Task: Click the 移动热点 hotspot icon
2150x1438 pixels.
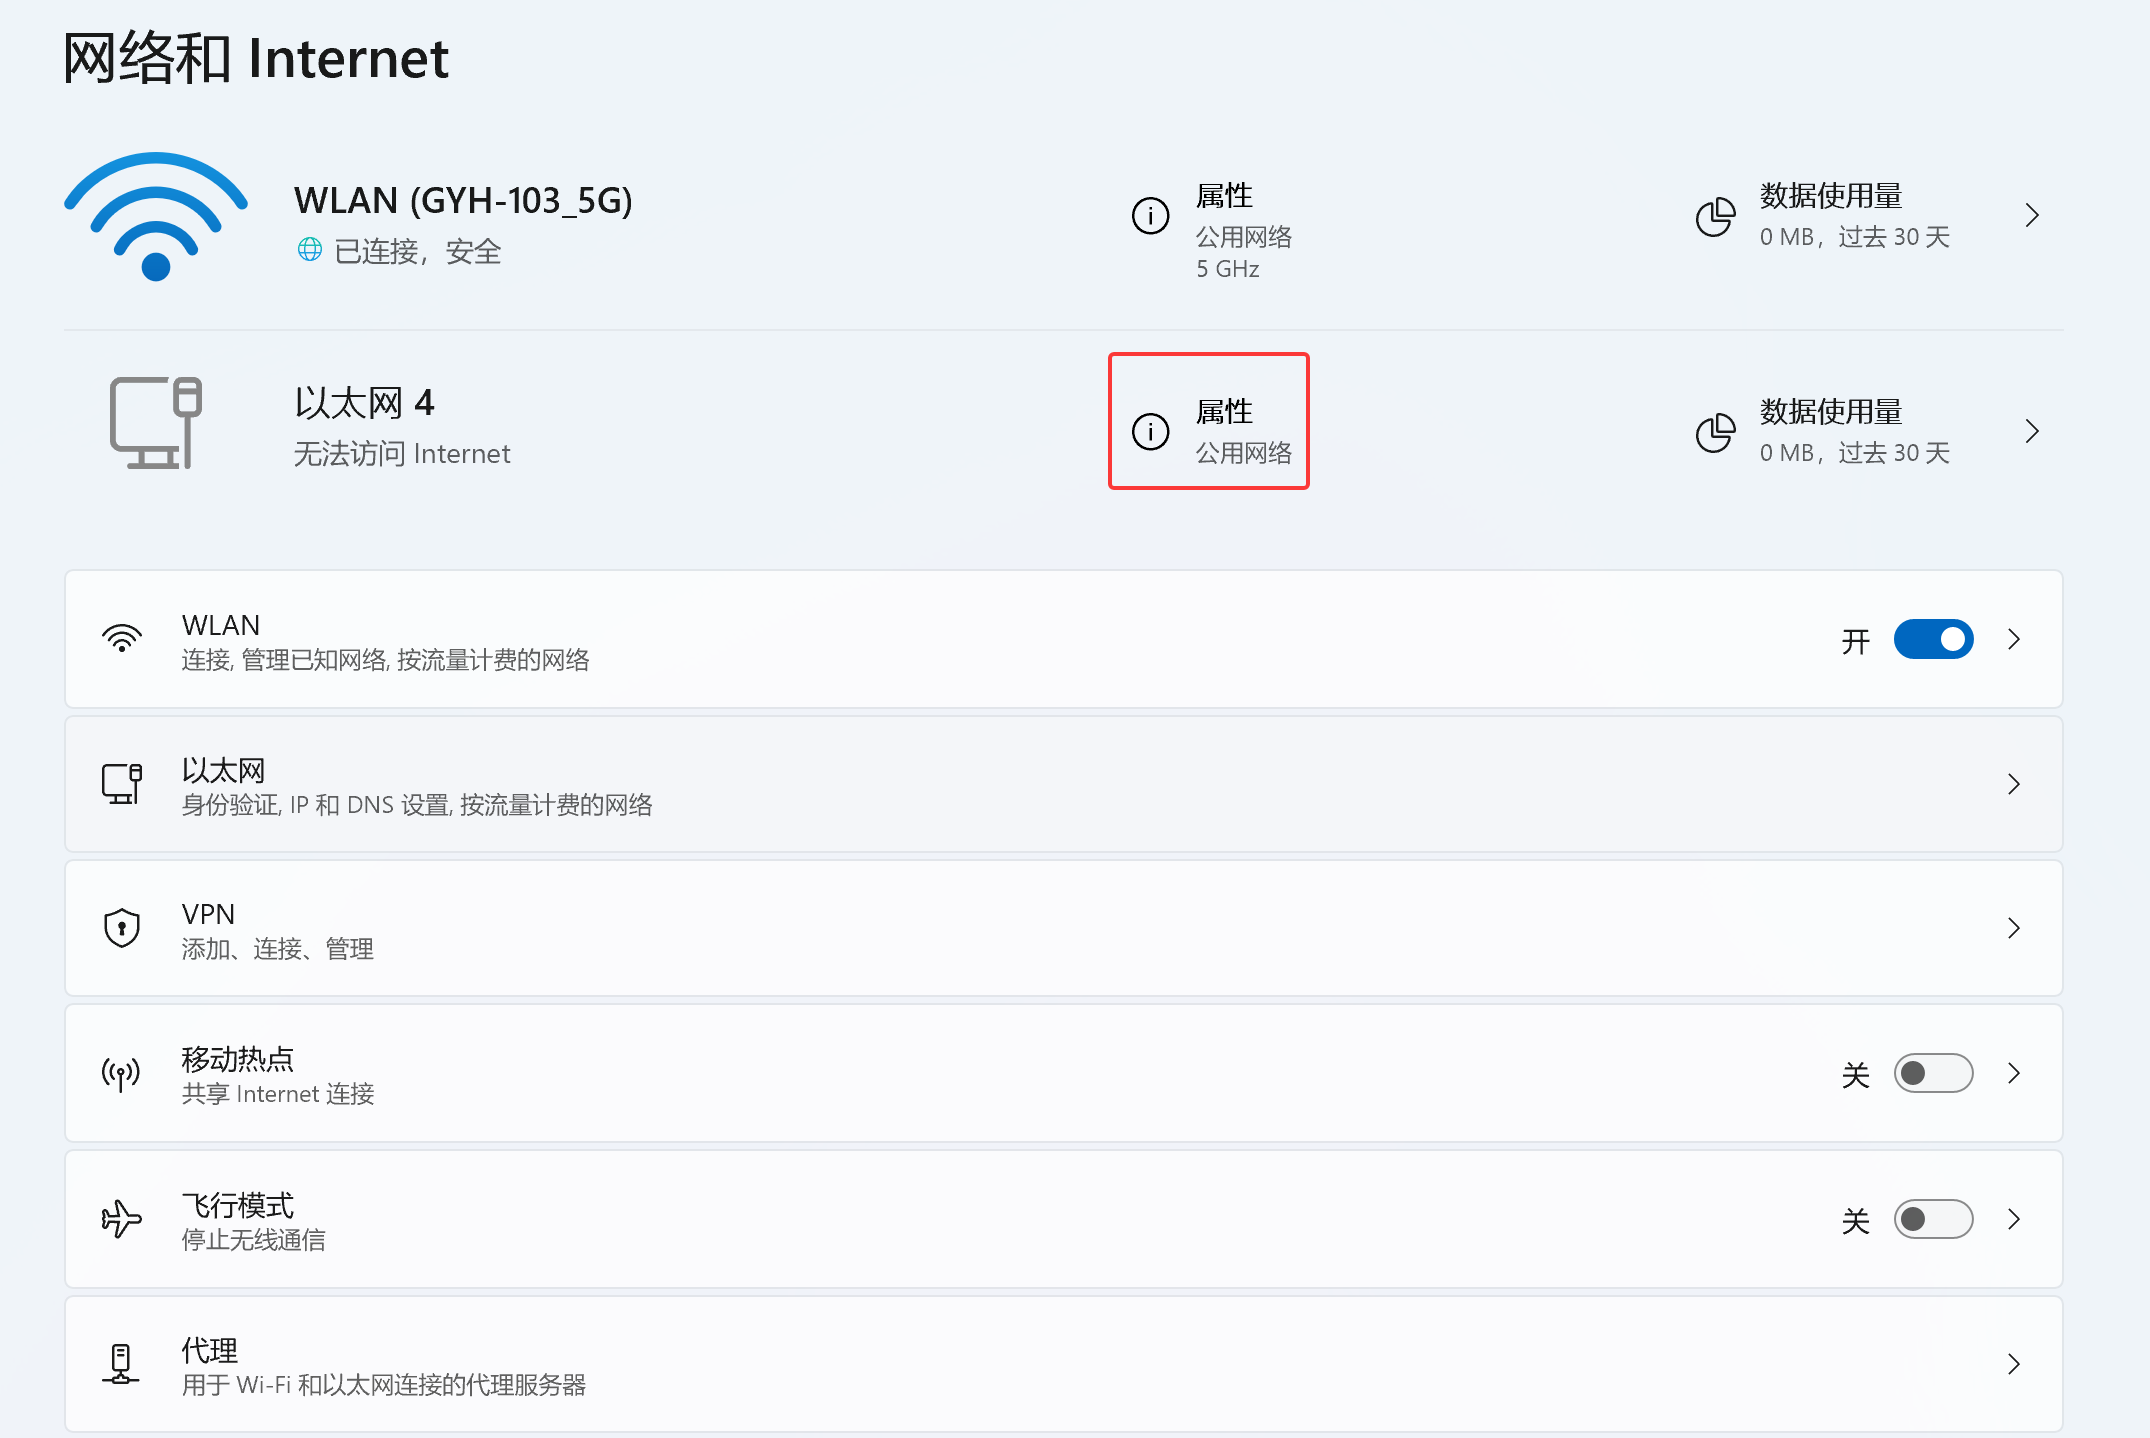Action: (120, 1073)
